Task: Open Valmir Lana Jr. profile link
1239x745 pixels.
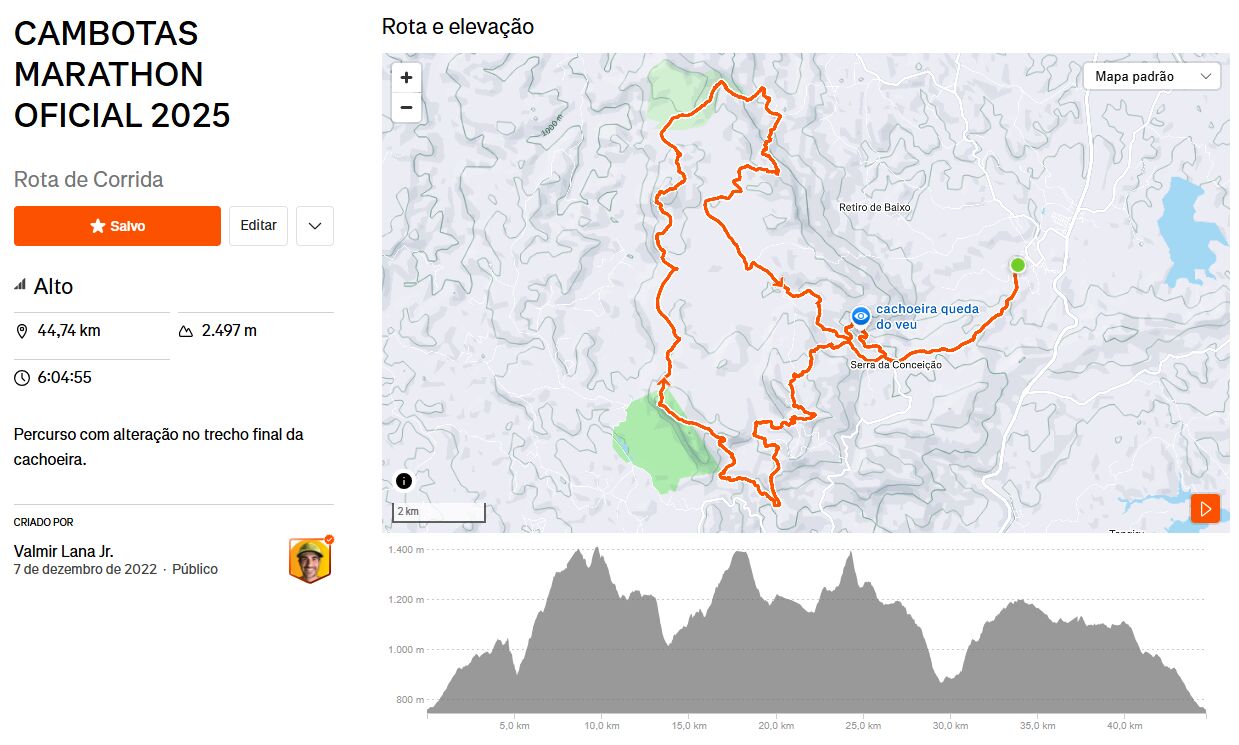Action: (x=64, y=552)
